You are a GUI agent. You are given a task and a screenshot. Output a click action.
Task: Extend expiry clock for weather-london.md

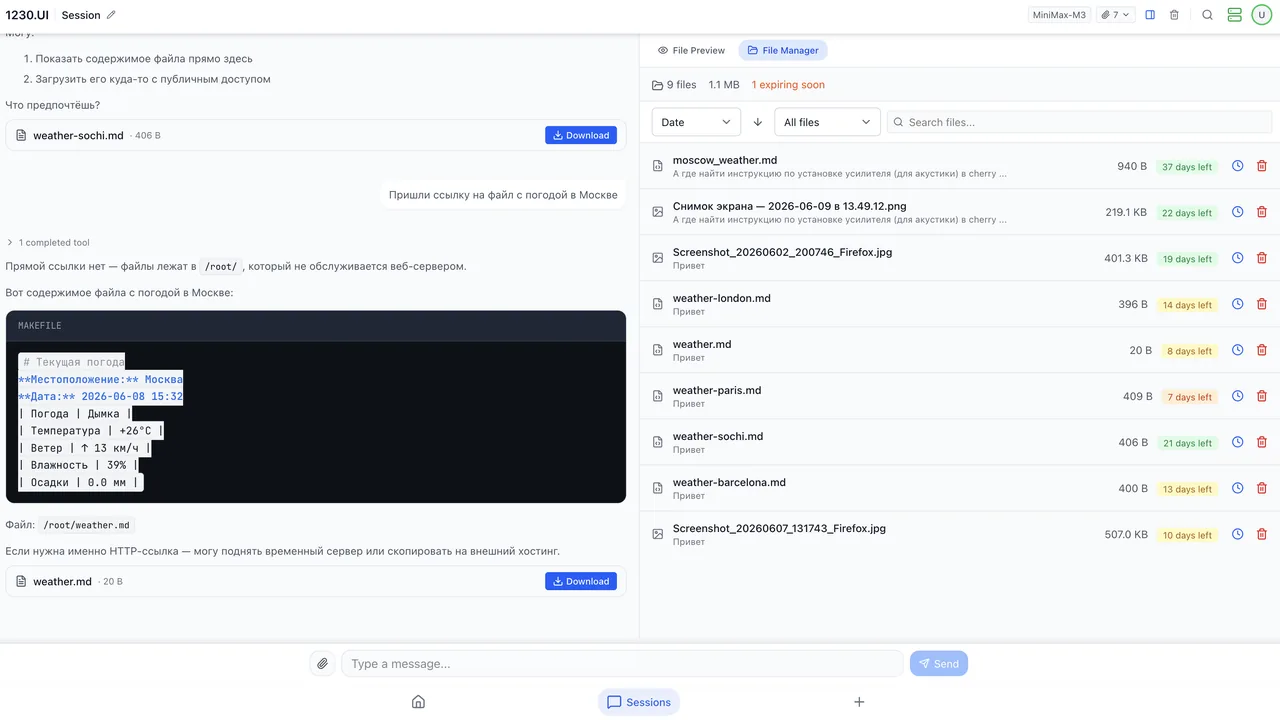(1237, 304)
